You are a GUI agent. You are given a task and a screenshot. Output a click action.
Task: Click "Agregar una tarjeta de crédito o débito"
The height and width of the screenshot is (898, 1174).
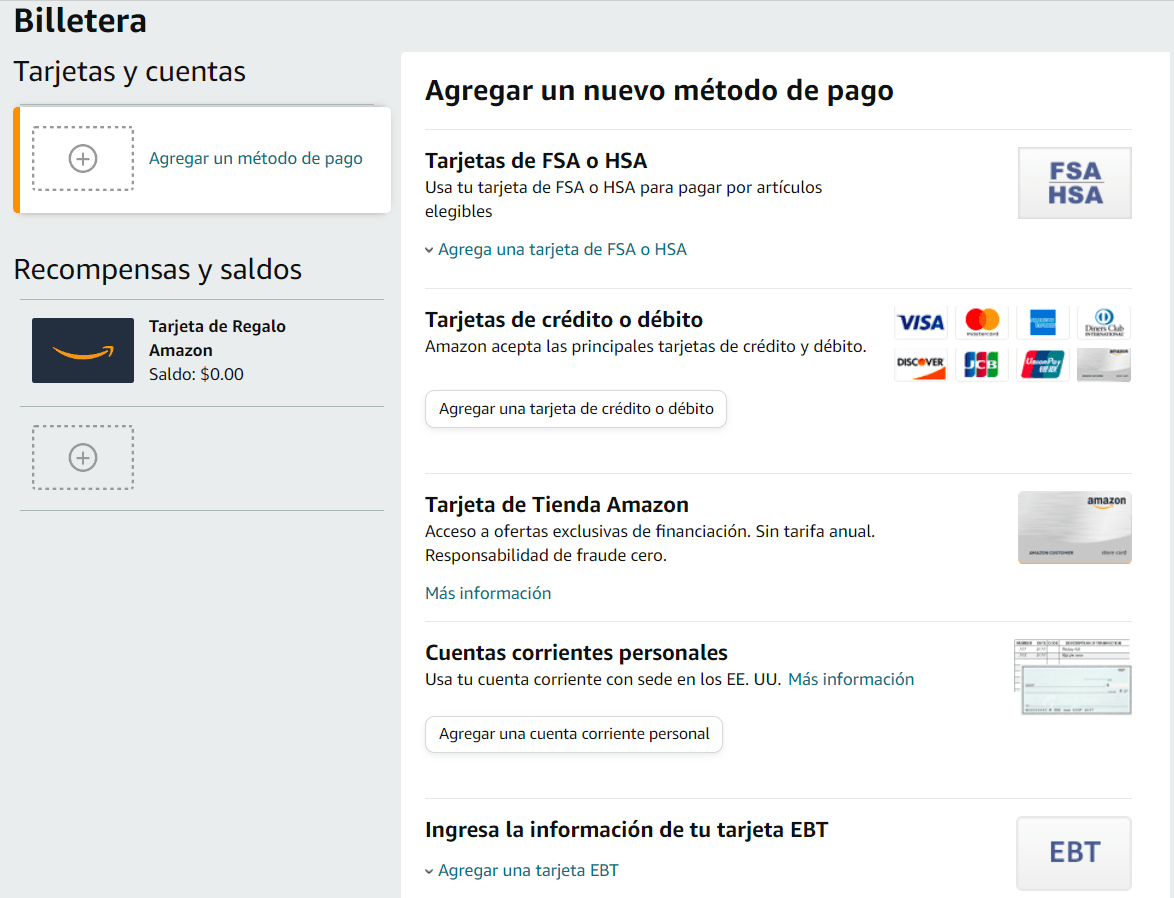point(575,409)
